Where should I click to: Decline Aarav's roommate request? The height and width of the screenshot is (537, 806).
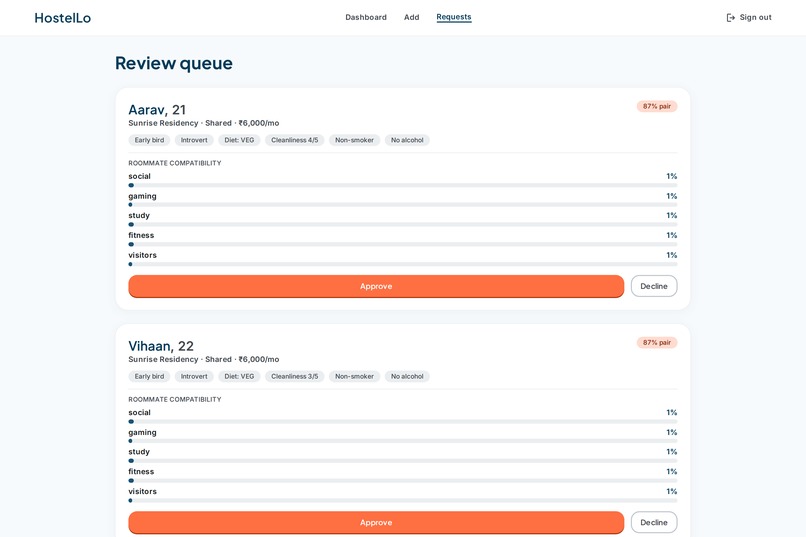coord(654,286)
